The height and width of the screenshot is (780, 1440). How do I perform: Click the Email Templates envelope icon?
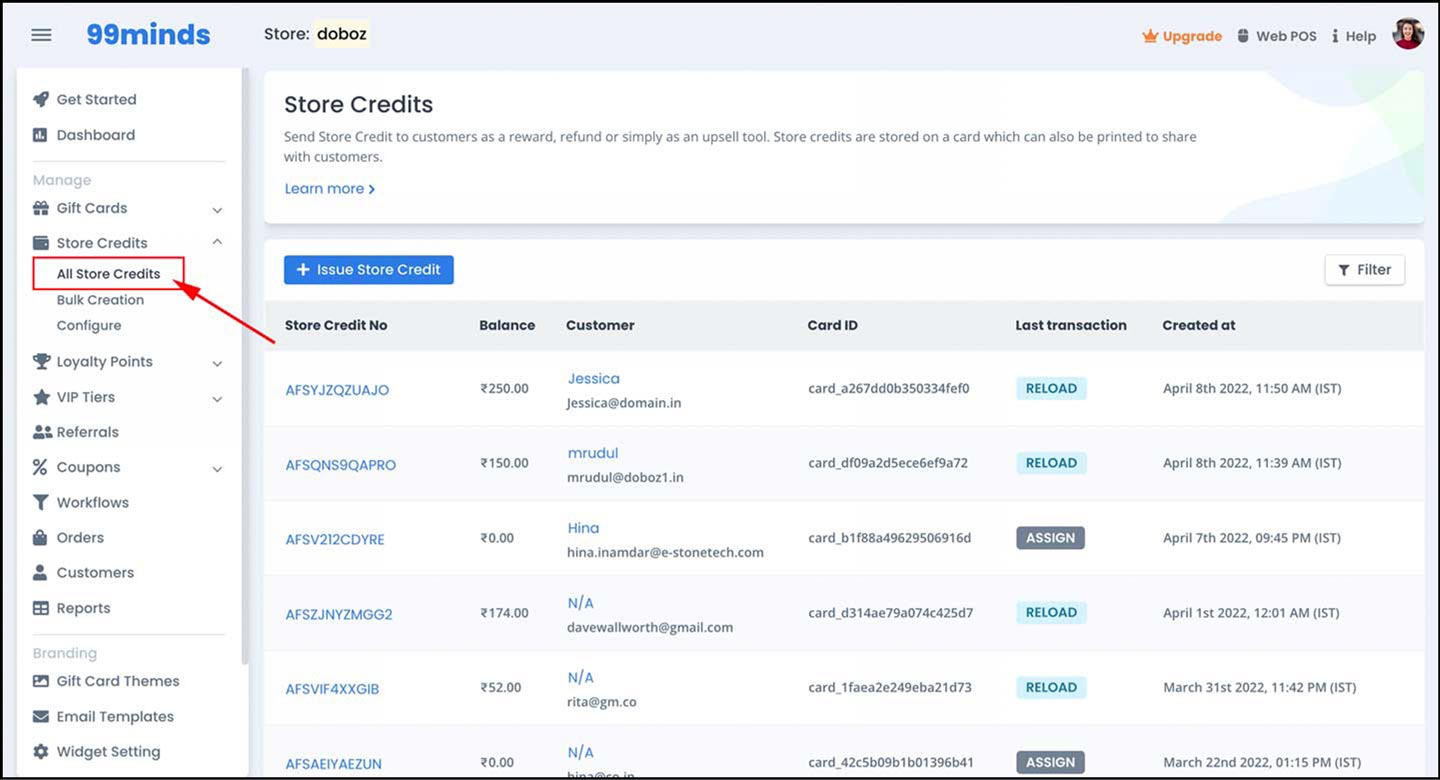point(41,716)
